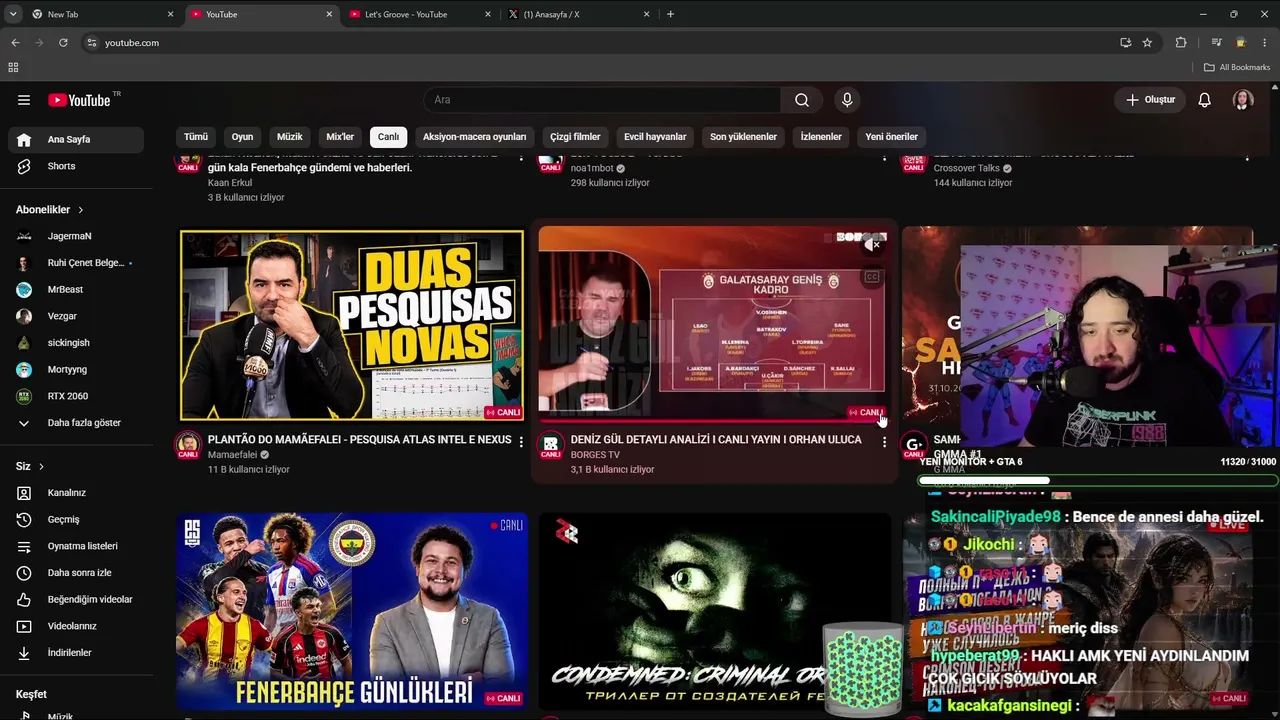Select the Evcil hayvanlar filter chip
This screenshot has width=1280, height=720.
click(x=655, y=137)
